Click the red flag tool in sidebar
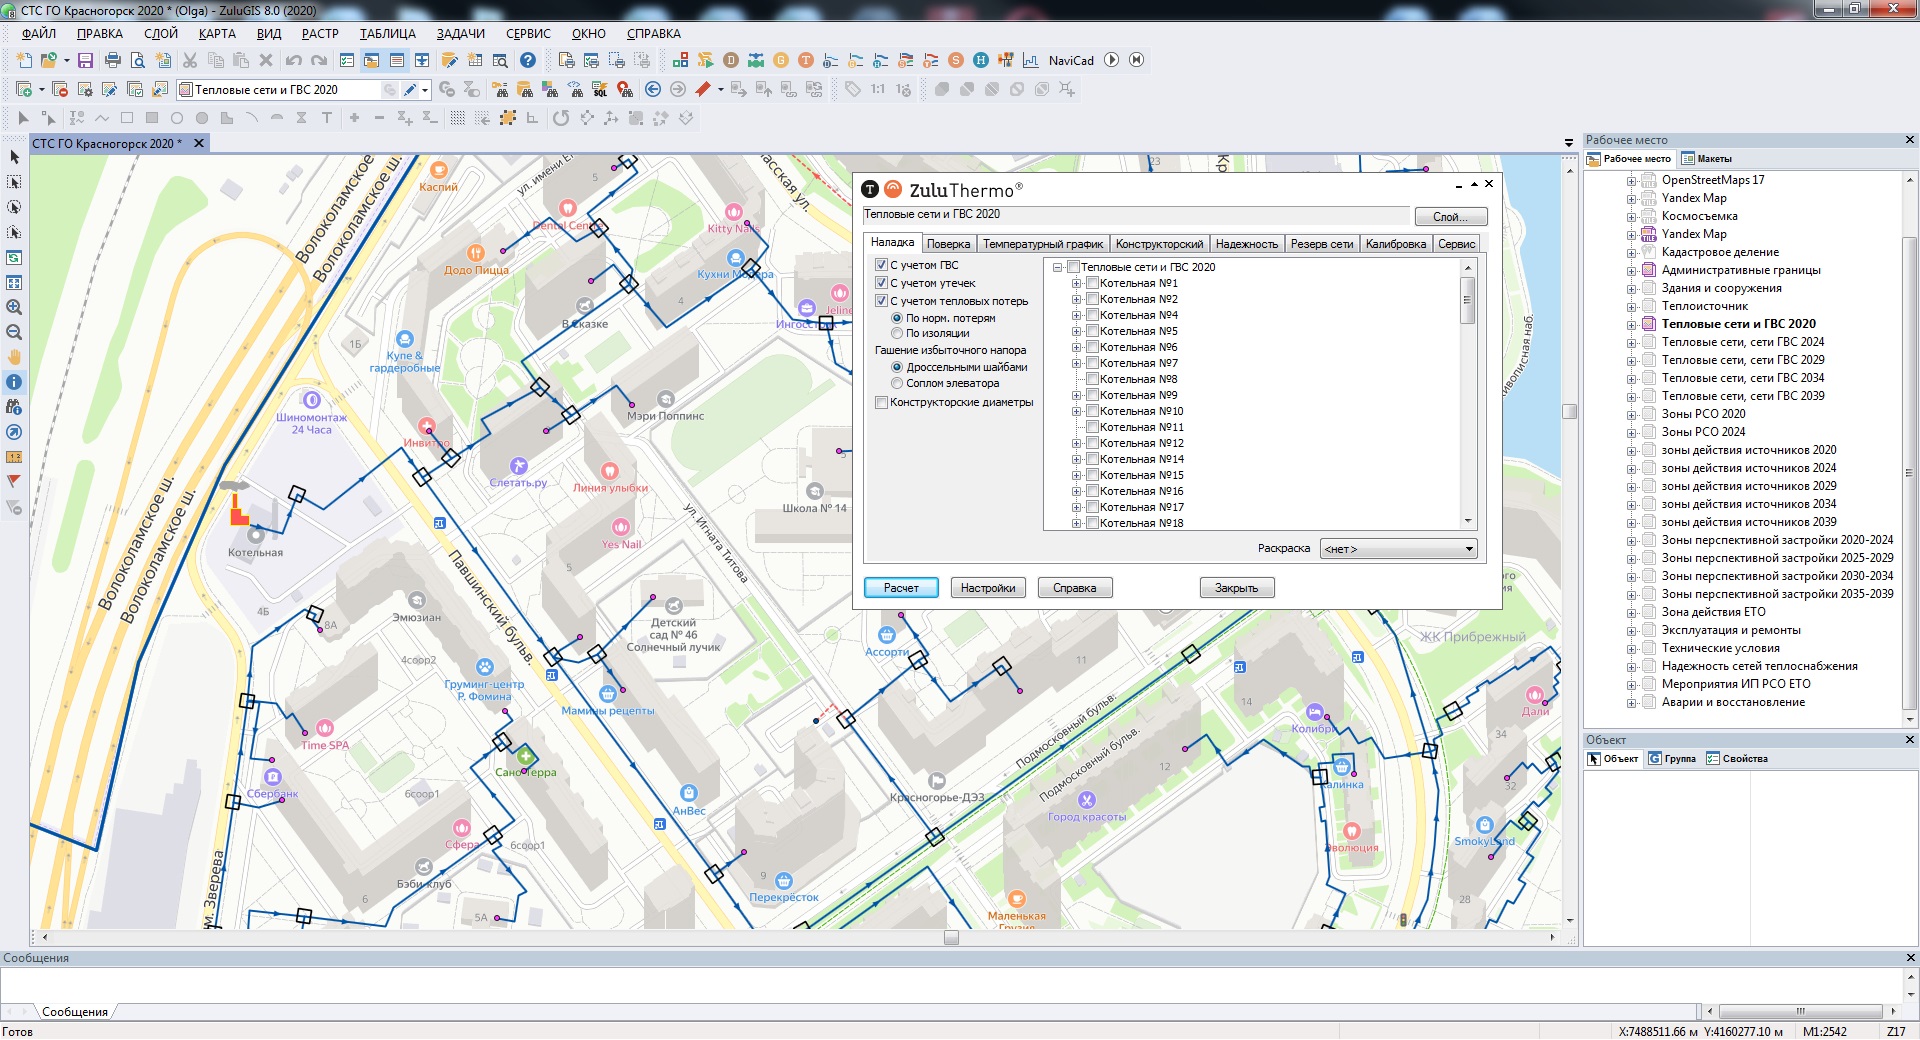 point(14,482)
